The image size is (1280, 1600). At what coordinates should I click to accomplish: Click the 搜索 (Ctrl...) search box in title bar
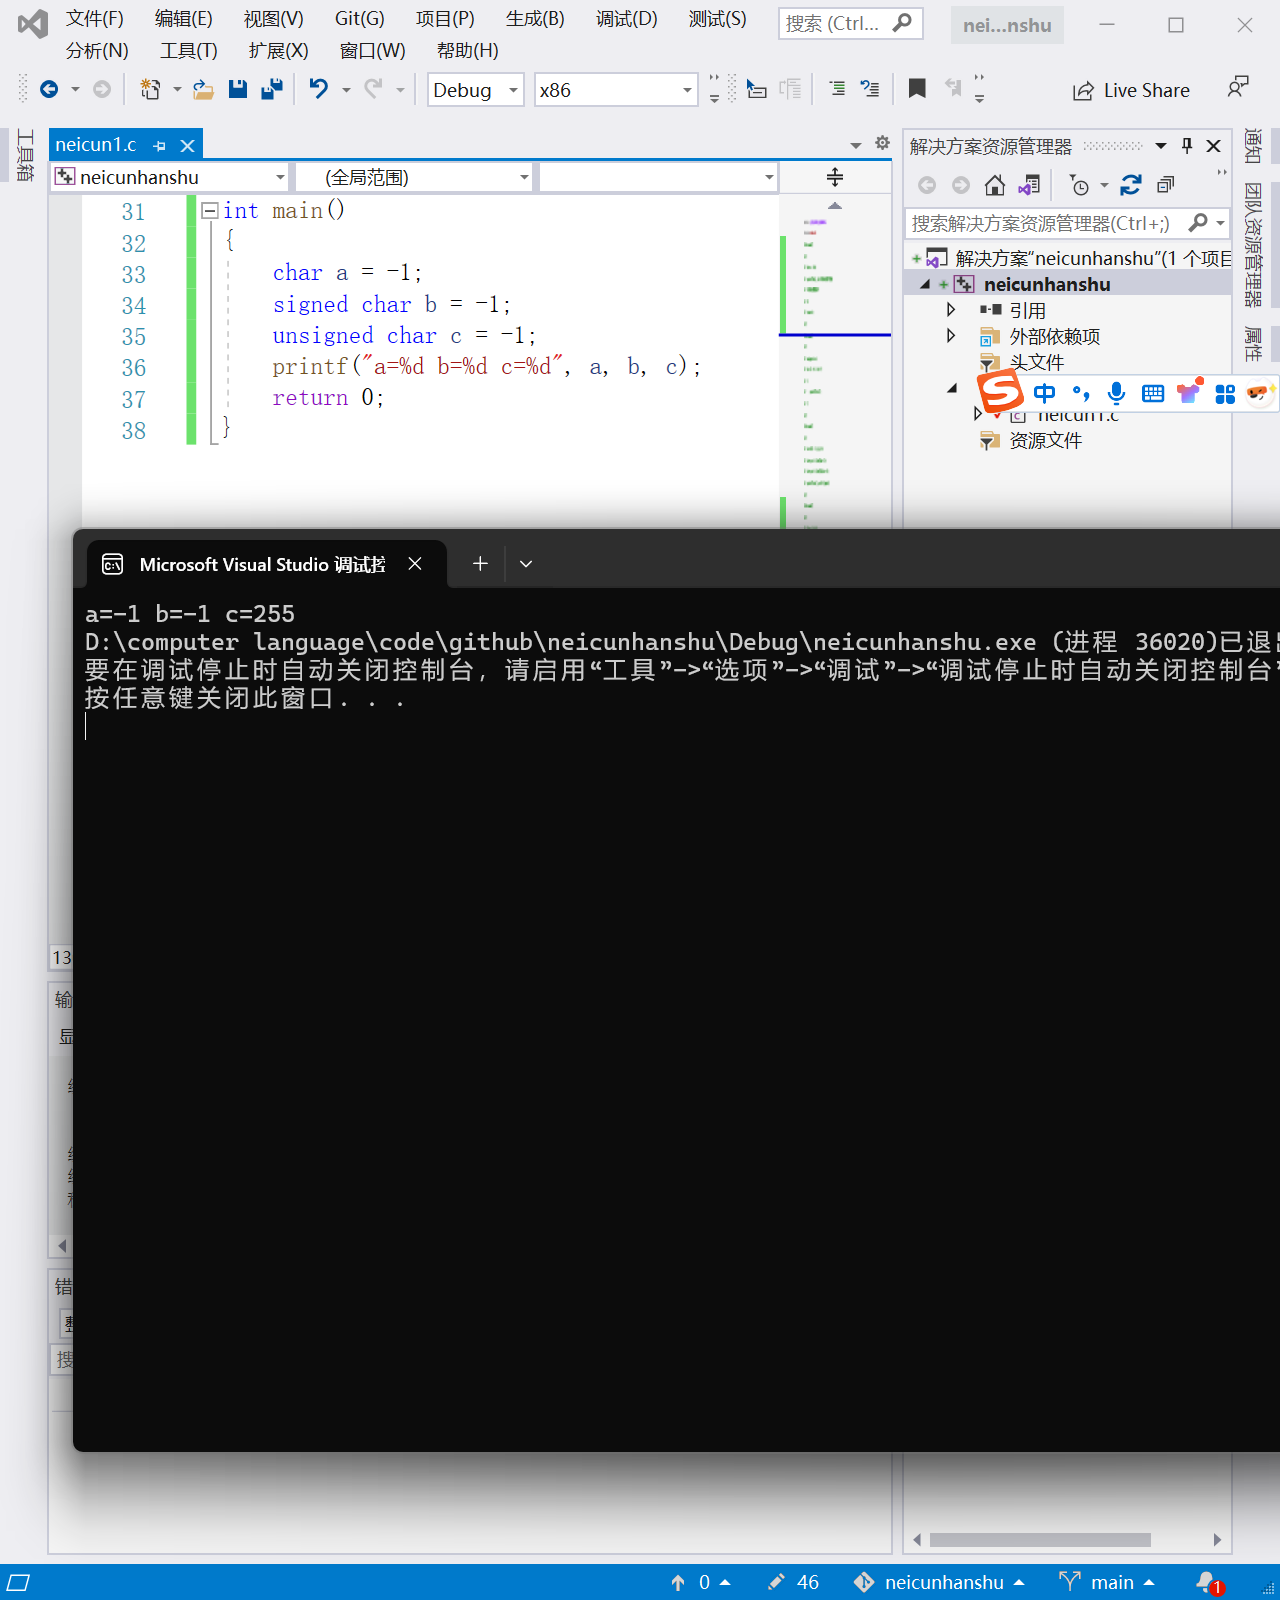click(850, 23)
